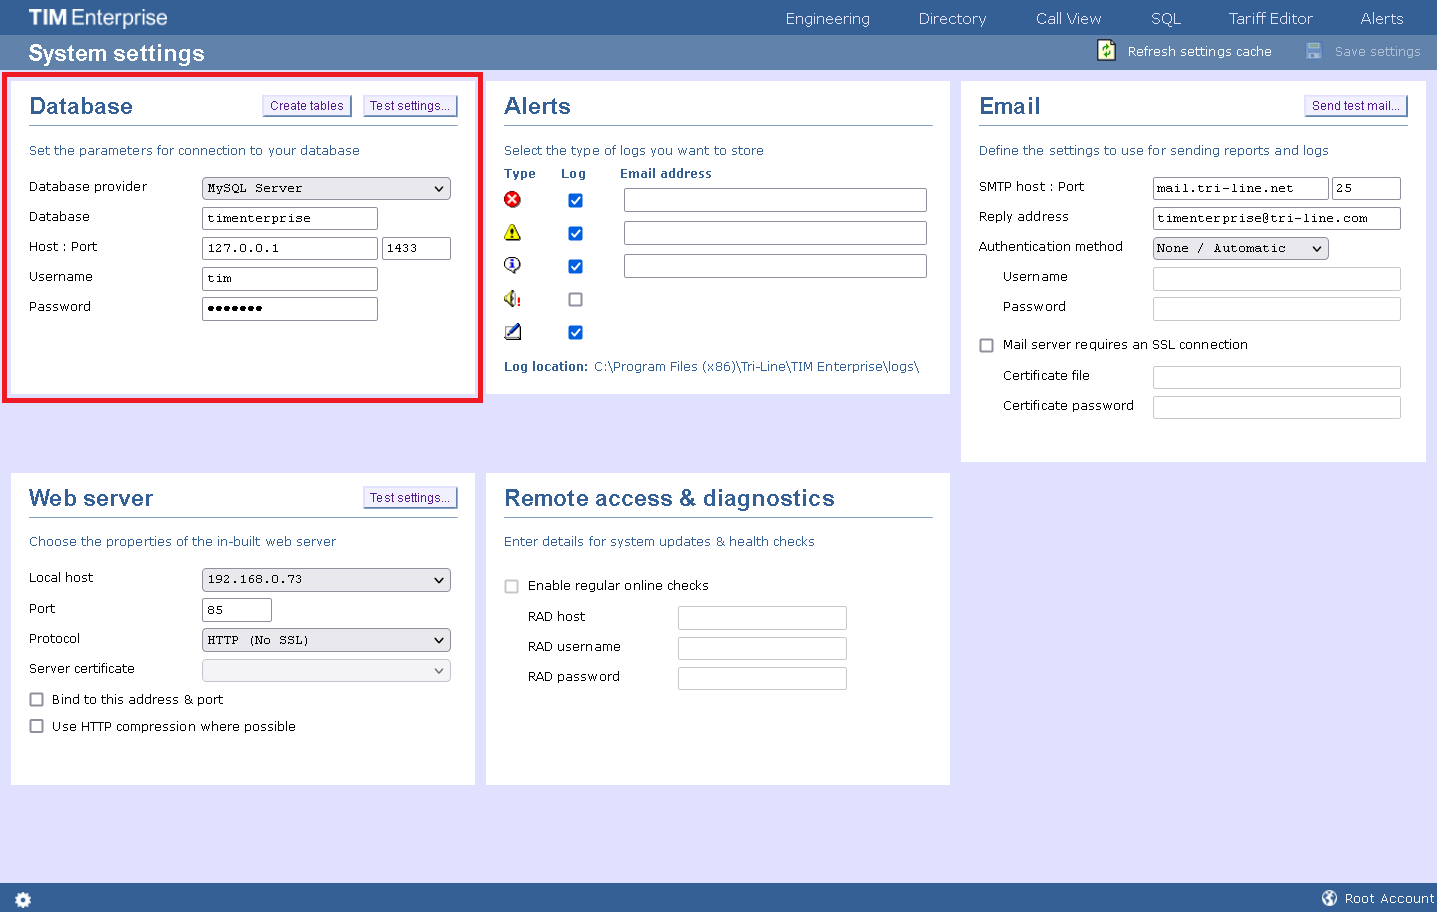Open the gear icon in the status bar
This screenshot has width=1437, height=912.
point(22,899)
